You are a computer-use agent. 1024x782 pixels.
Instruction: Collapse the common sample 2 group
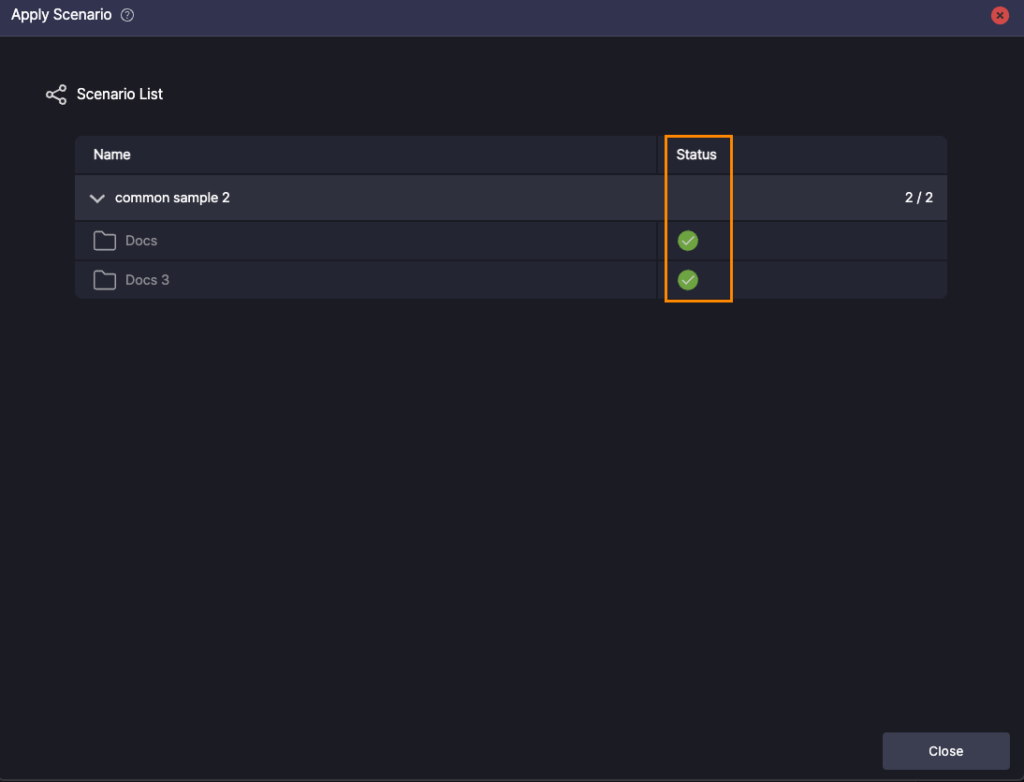(x=97, y=199)
